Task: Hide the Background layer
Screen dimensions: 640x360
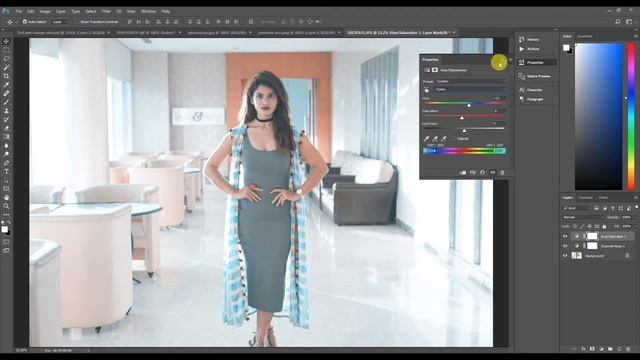Action: coord(565,256)
